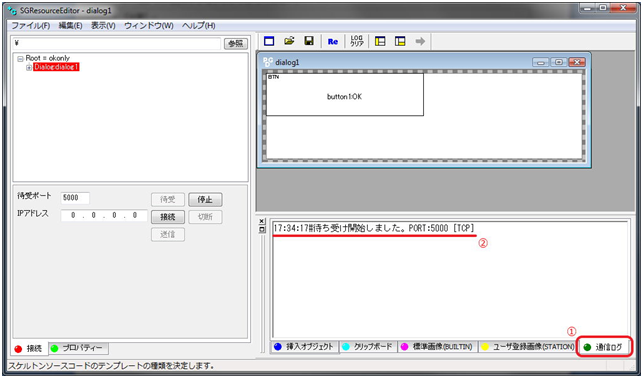Toggle the left pane layout icon
This screenshot has height=378, width=643.
coord(380,41)
